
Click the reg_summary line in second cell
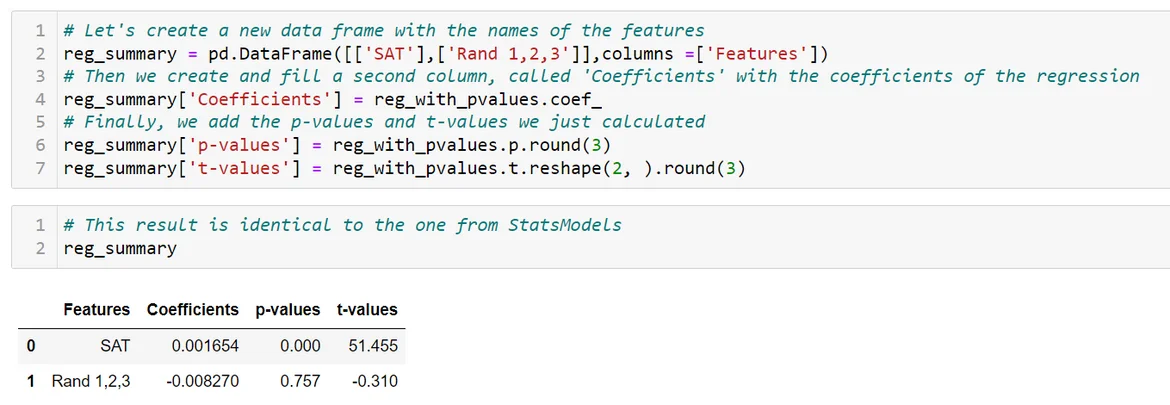click(x=119, y=248)
